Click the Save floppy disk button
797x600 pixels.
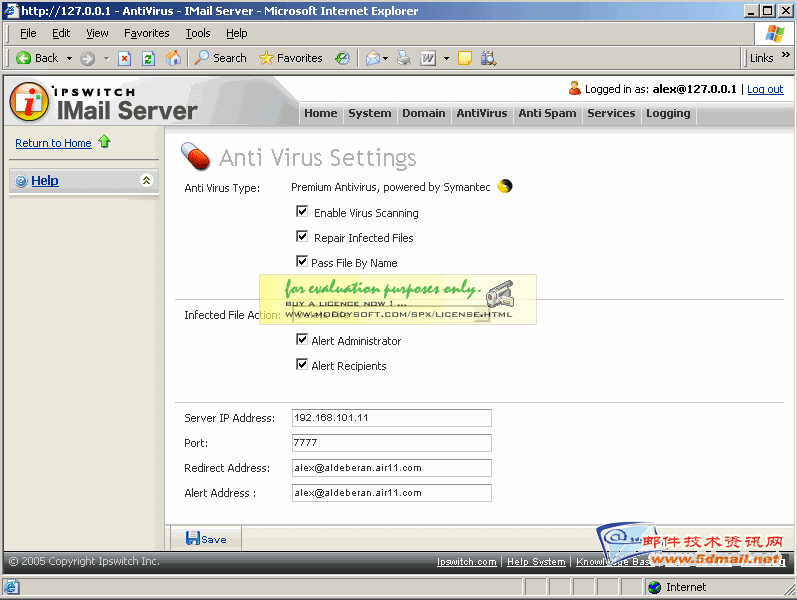point(205,538)
